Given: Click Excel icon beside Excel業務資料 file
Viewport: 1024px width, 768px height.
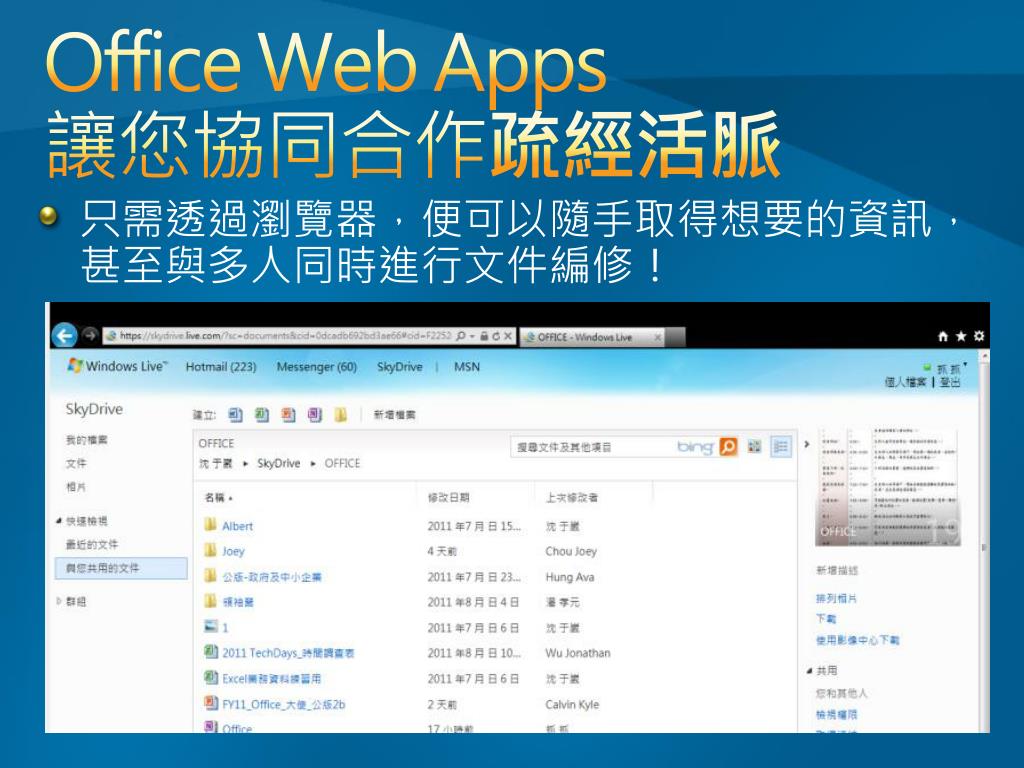Looking at the screenshot, I should click(210, 677).
